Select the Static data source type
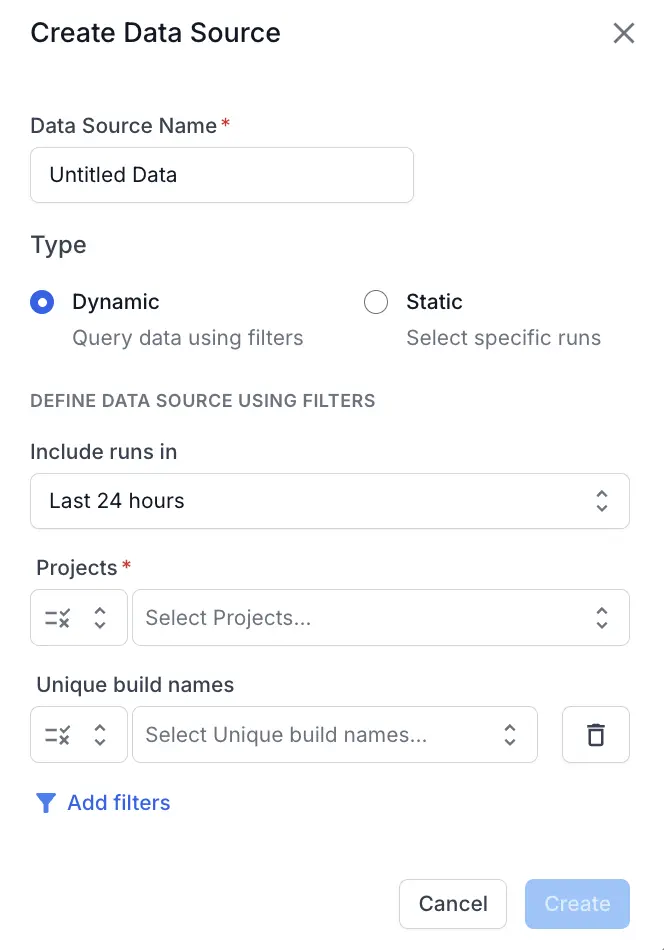The image size is (664, 950). 375,302
